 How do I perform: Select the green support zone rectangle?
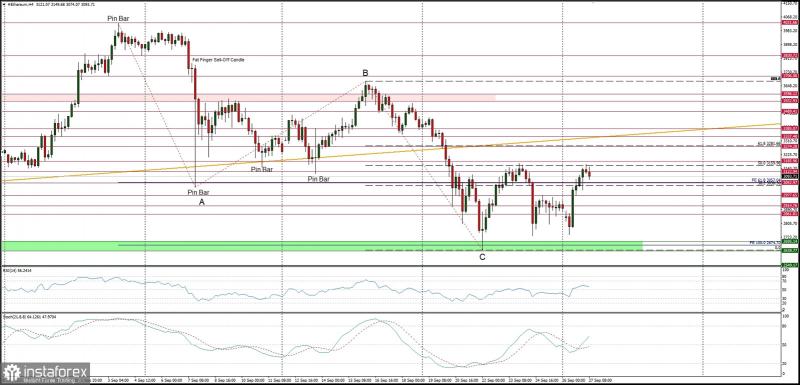tap(321, 246)
